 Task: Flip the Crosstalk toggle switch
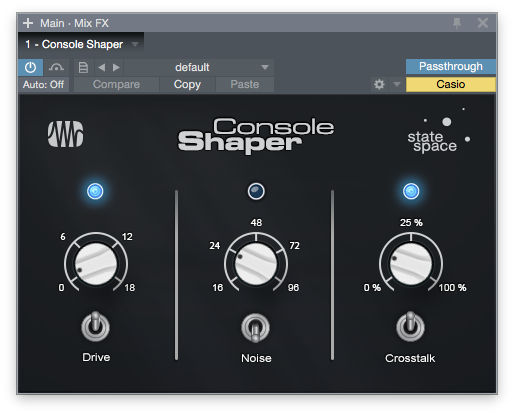click(x=410, y=327)
